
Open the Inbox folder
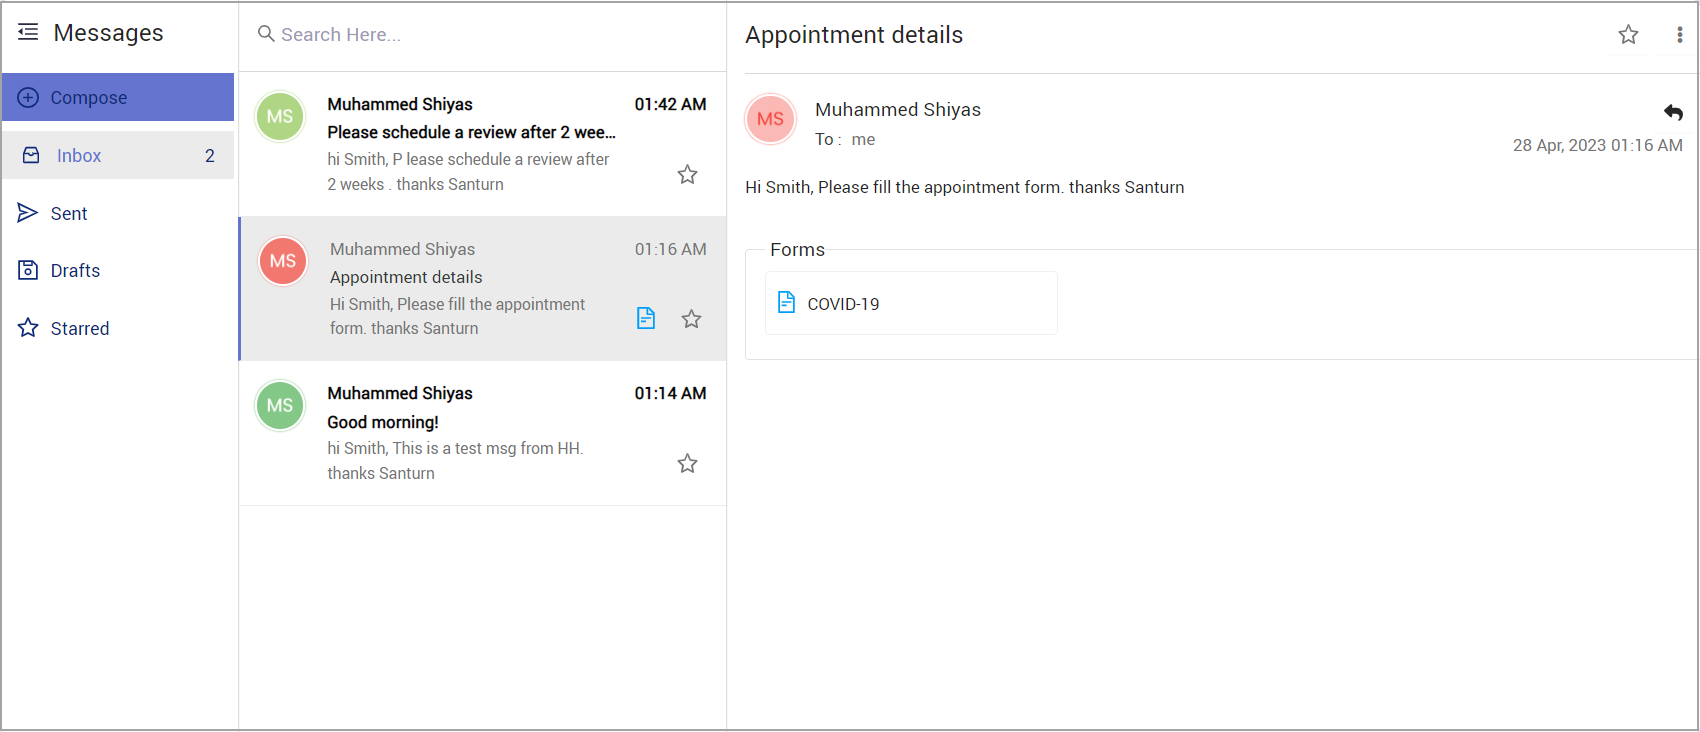coord(118,155)
